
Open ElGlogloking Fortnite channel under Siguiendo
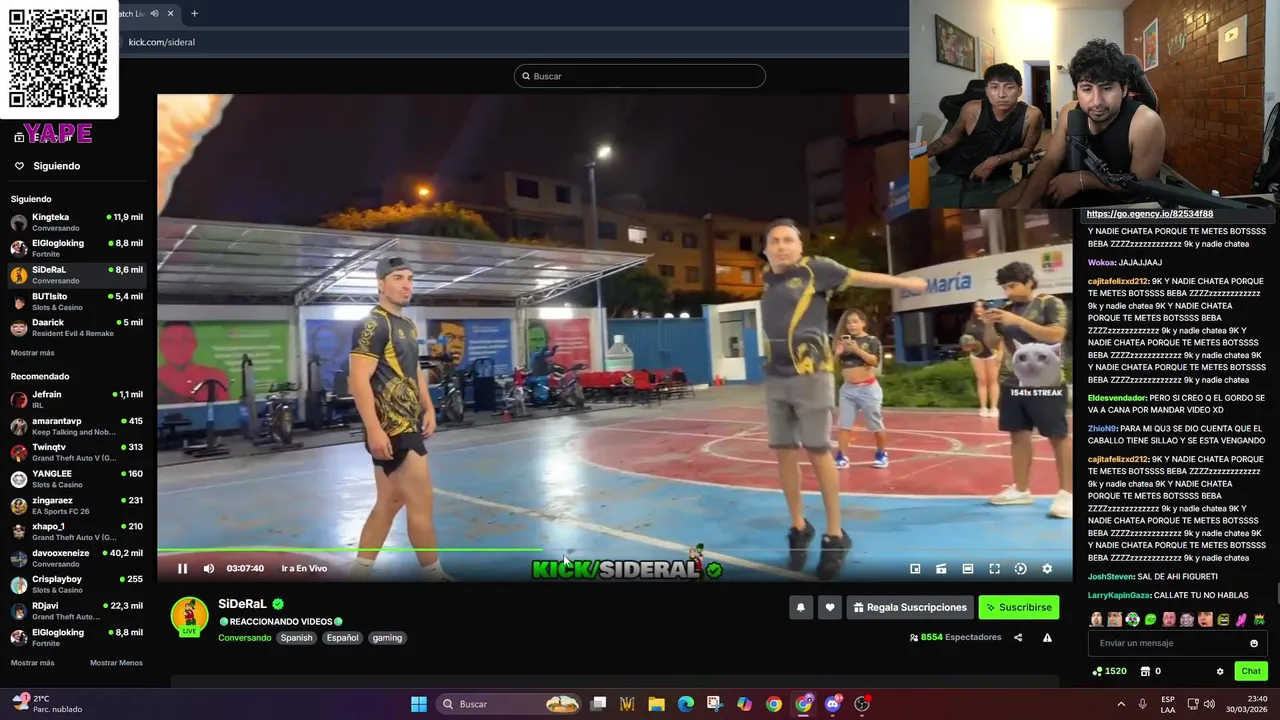[77, 248]
